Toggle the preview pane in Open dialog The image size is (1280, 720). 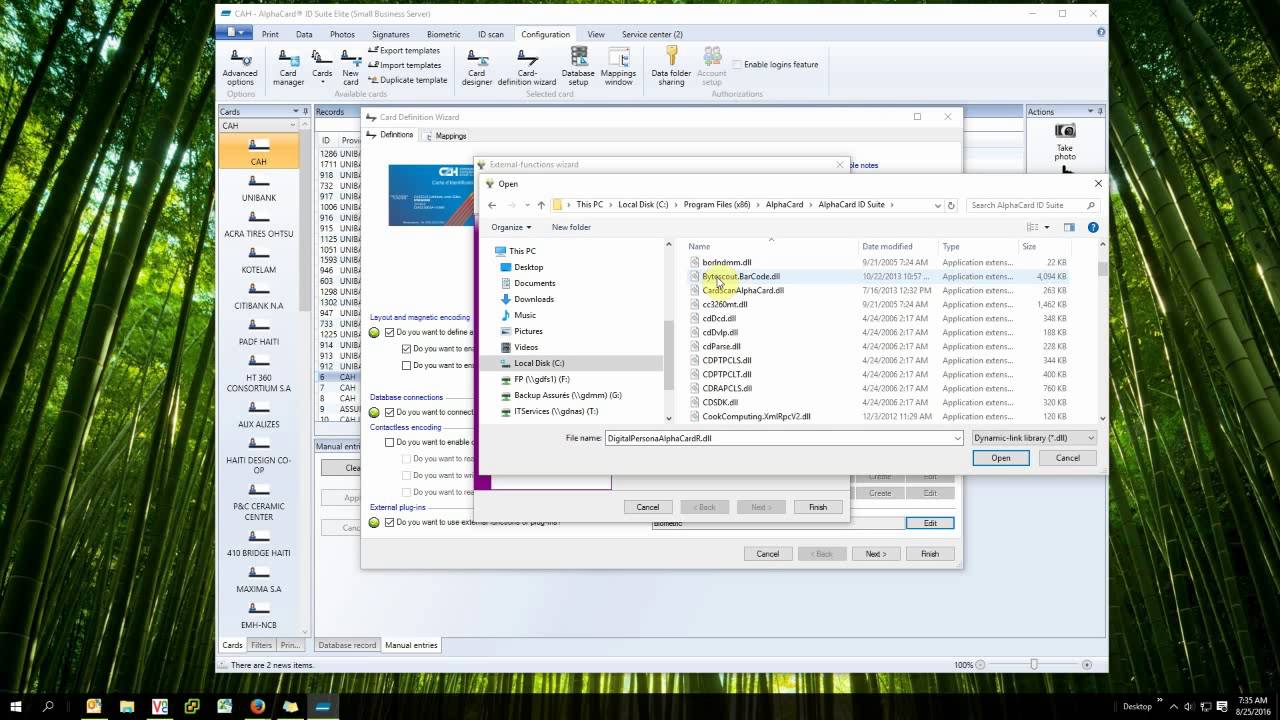1069,227
